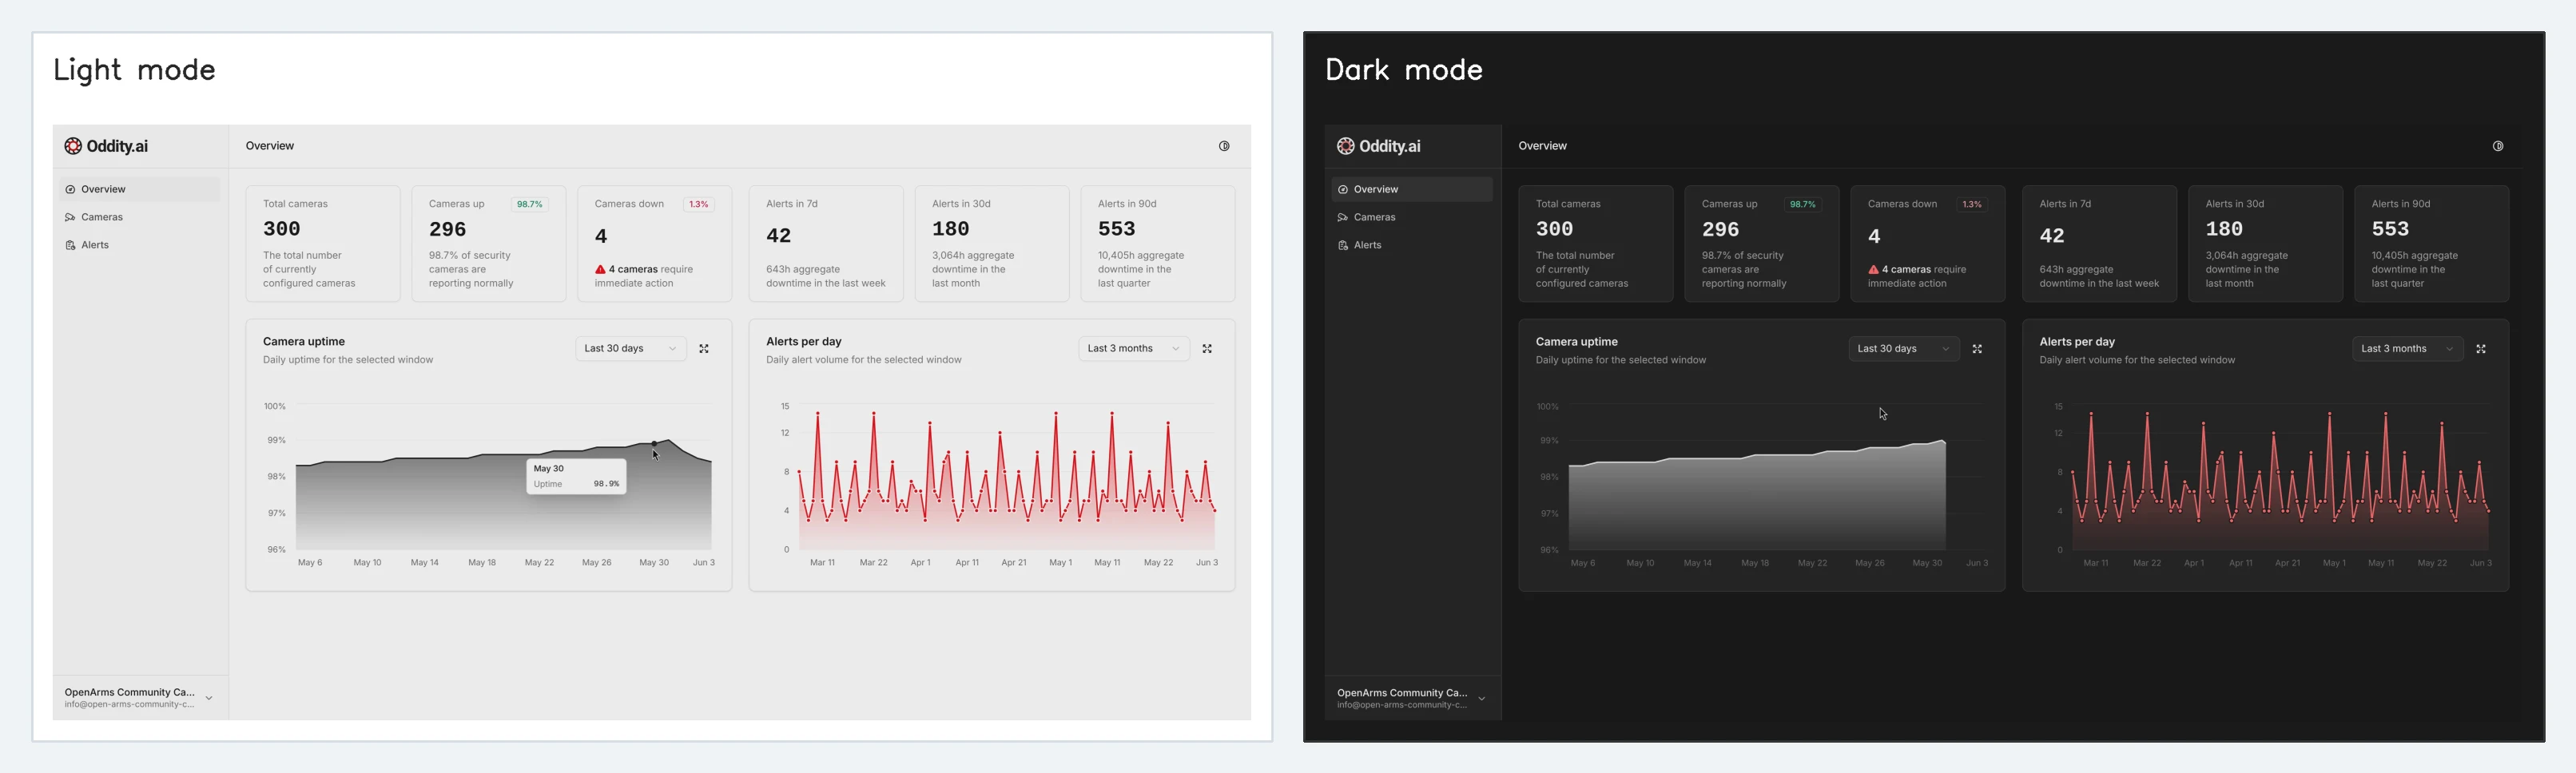Expand OpenArms Community account switcher, dark mode
This screenshot has width=2576, height=773.
point(1412,698)
